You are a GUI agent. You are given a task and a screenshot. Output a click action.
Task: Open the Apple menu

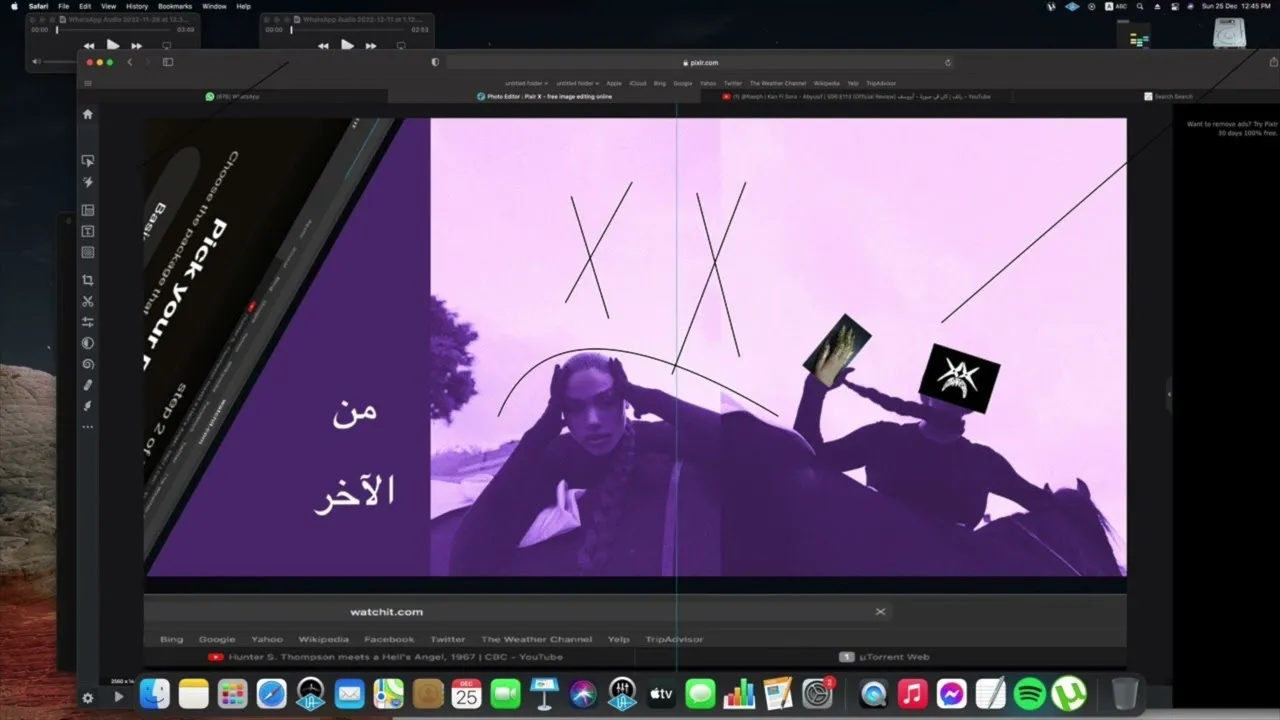click(x=14, y=6)
